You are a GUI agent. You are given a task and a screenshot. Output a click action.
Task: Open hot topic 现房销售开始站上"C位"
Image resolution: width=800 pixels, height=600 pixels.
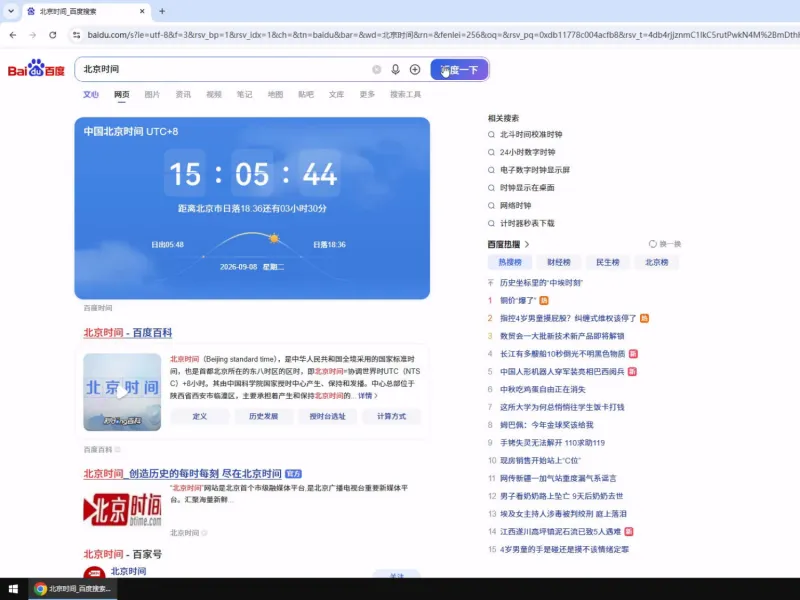click(x=540, y=461)
